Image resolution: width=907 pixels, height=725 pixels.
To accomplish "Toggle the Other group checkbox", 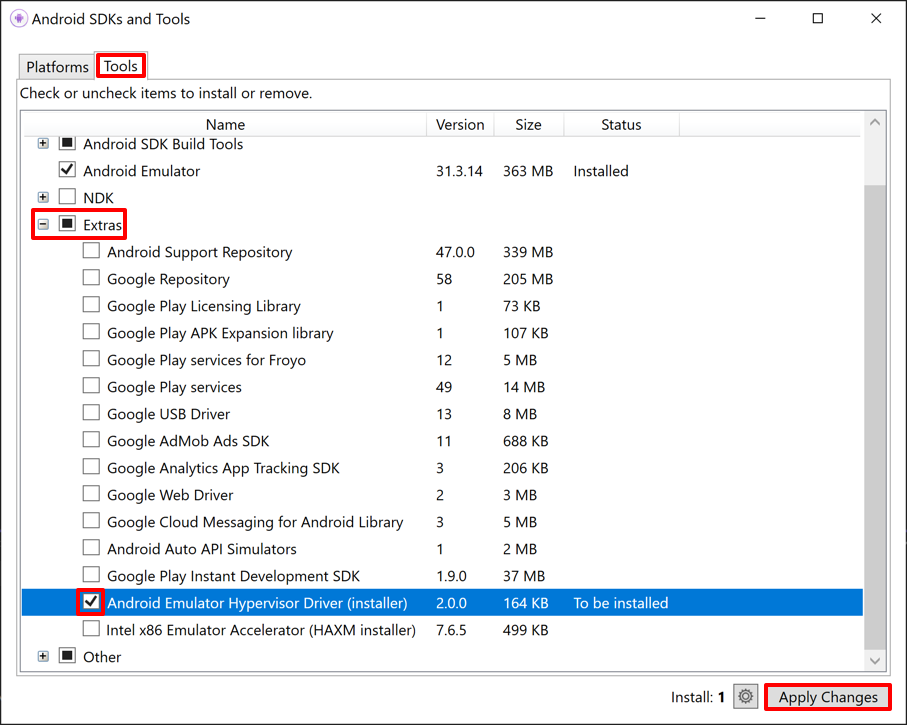I will click(67, 656).
